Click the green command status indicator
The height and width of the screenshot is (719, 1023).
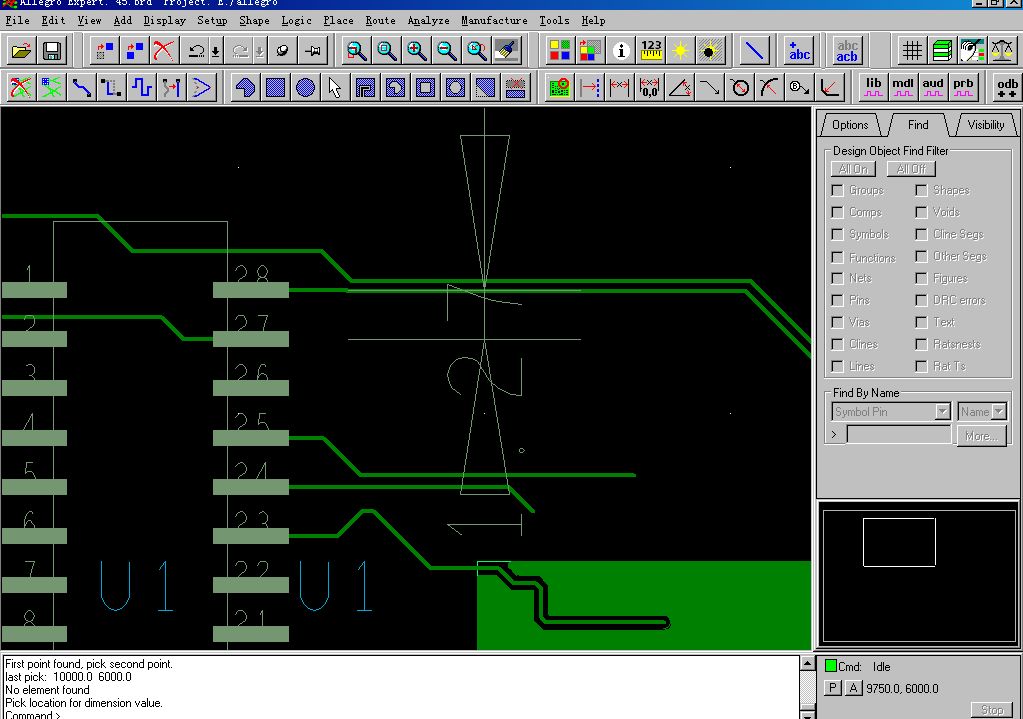[x=831, y=666]
